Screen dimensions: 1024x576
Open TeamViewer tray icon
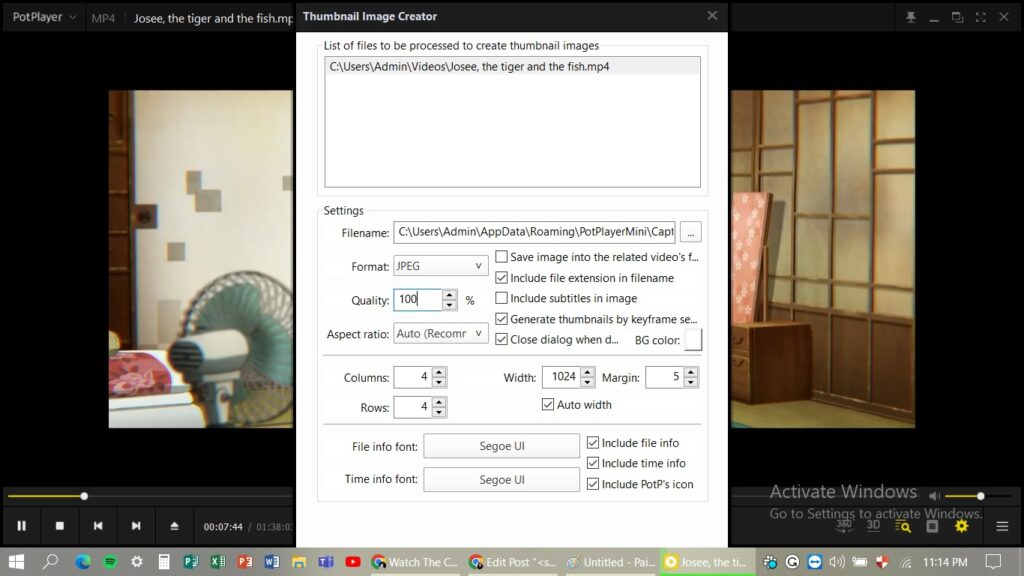pyautogui.click(x=814, y=562)
